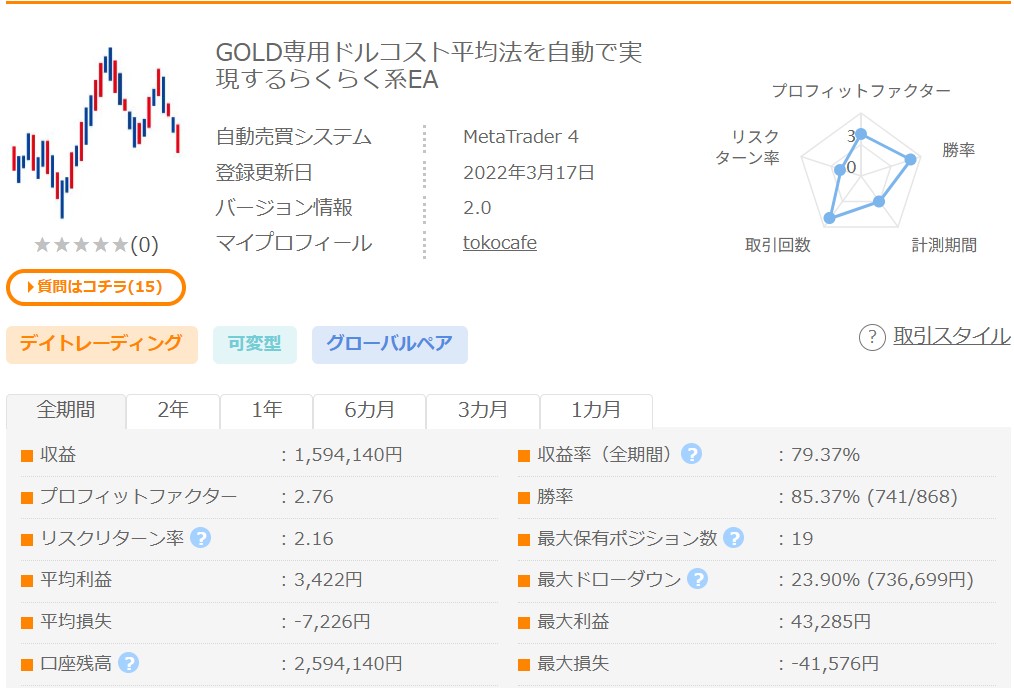Switch to the 2年 tab

pyautogui.click(x=173, y=410)
